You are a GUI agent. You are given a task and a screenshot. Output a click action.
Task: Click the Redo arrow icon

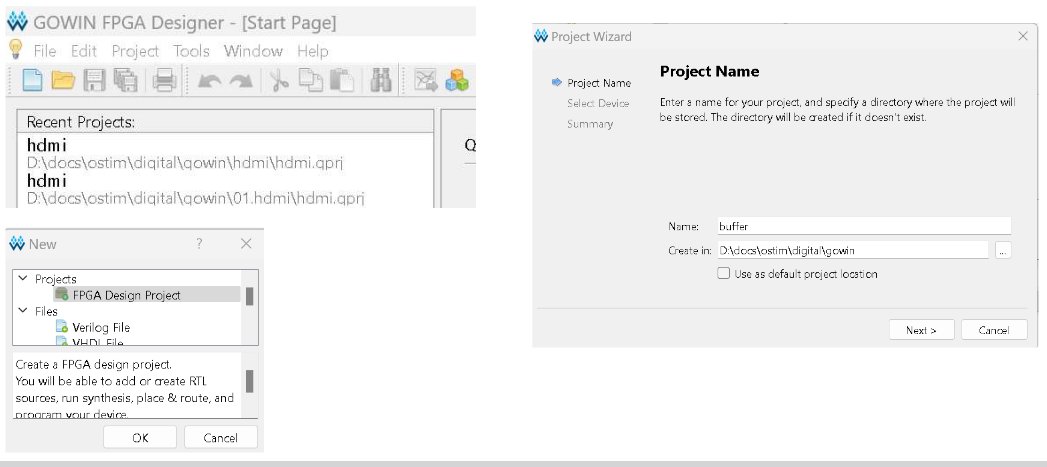click(x=241, y=81)
